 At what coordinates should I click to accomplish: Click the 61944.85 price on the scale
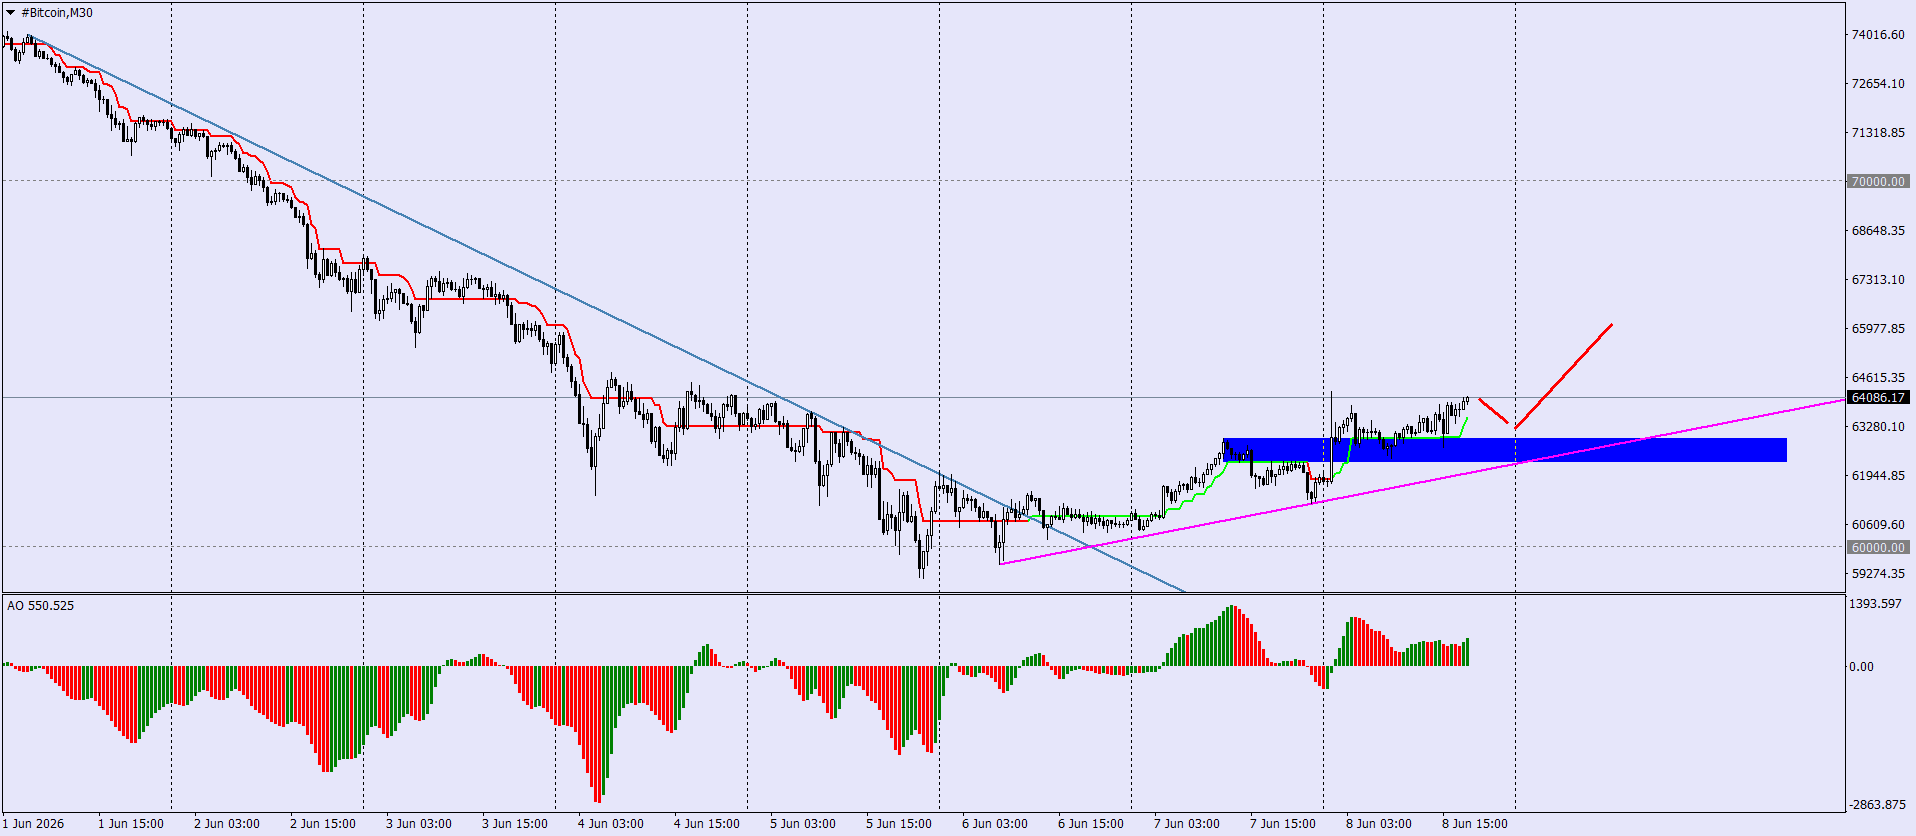pos(1878,475)
